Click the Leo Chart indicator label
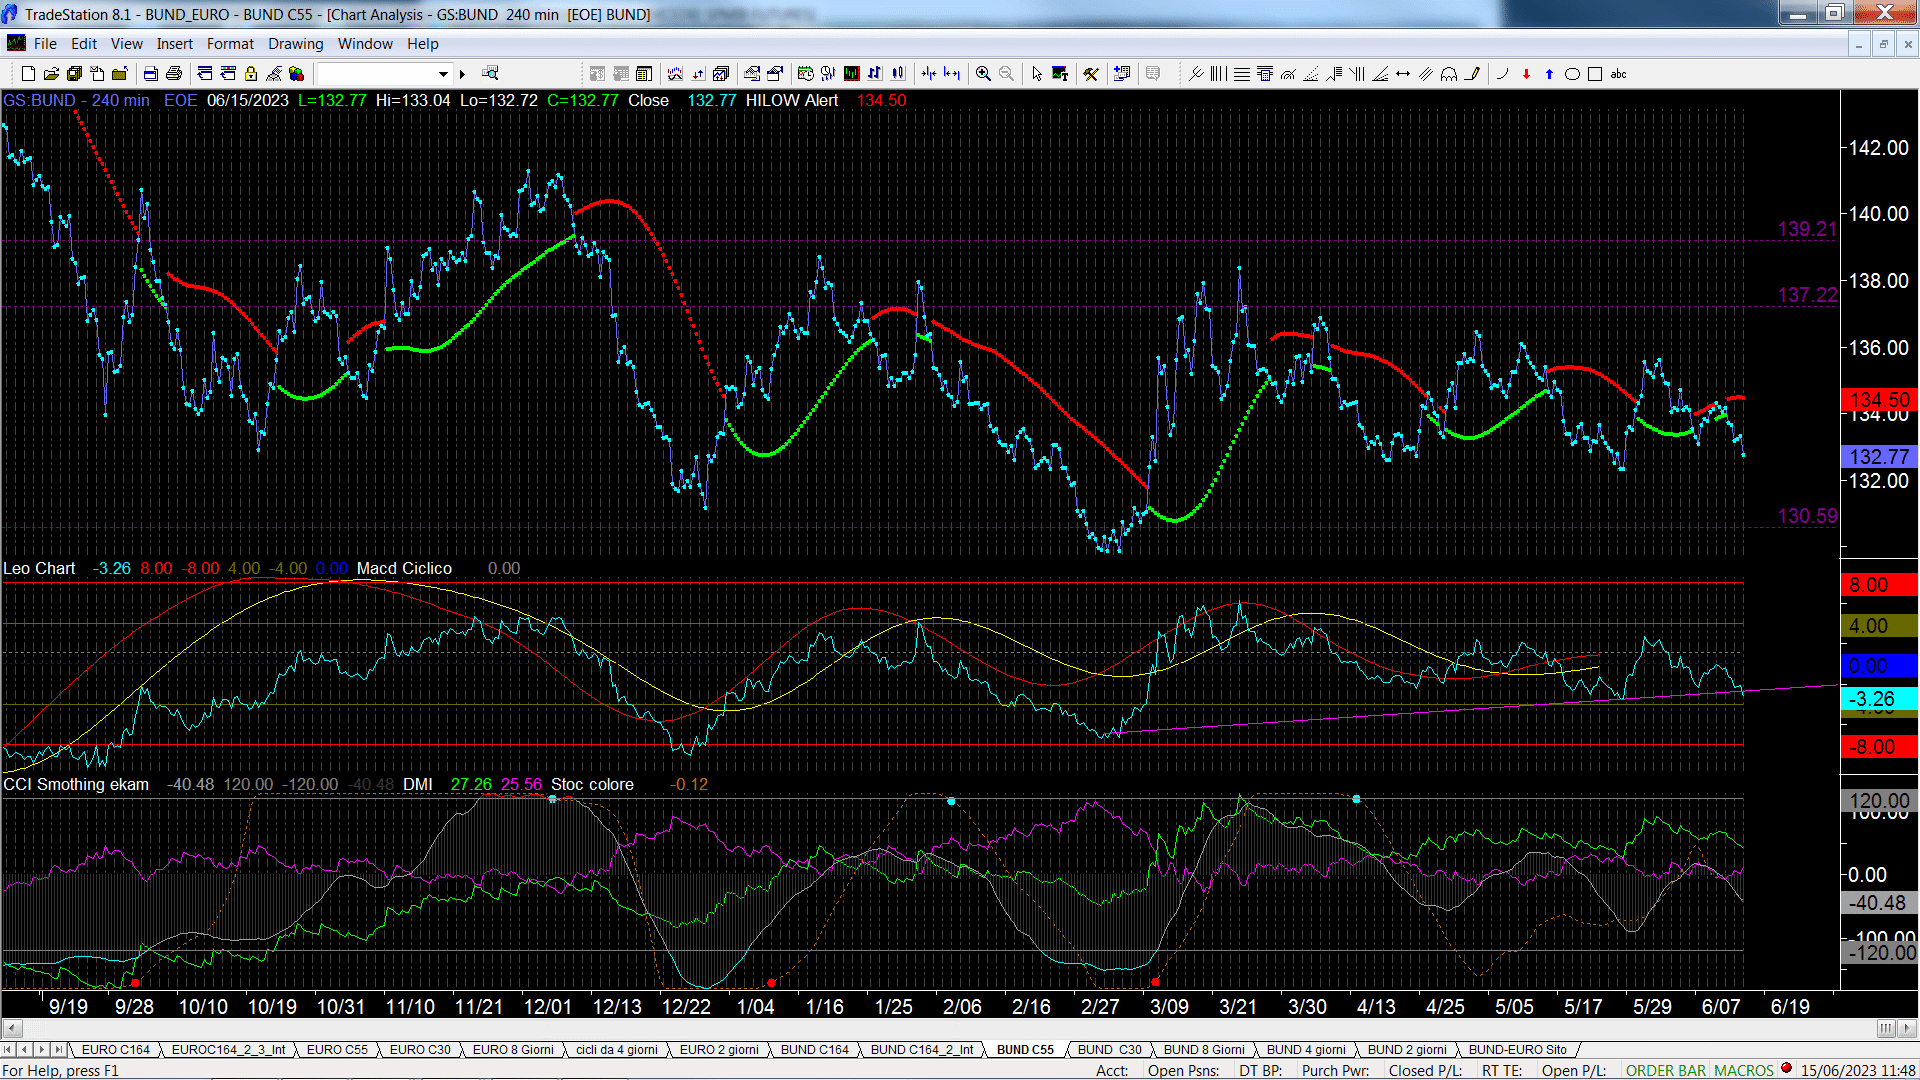The image size is (1920, 1080). pyautogui.click(x=39, y=568)
